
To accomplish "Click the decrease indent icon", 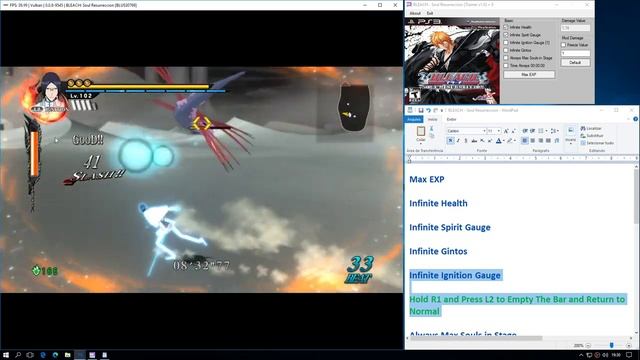I will (x=525, y=131).
